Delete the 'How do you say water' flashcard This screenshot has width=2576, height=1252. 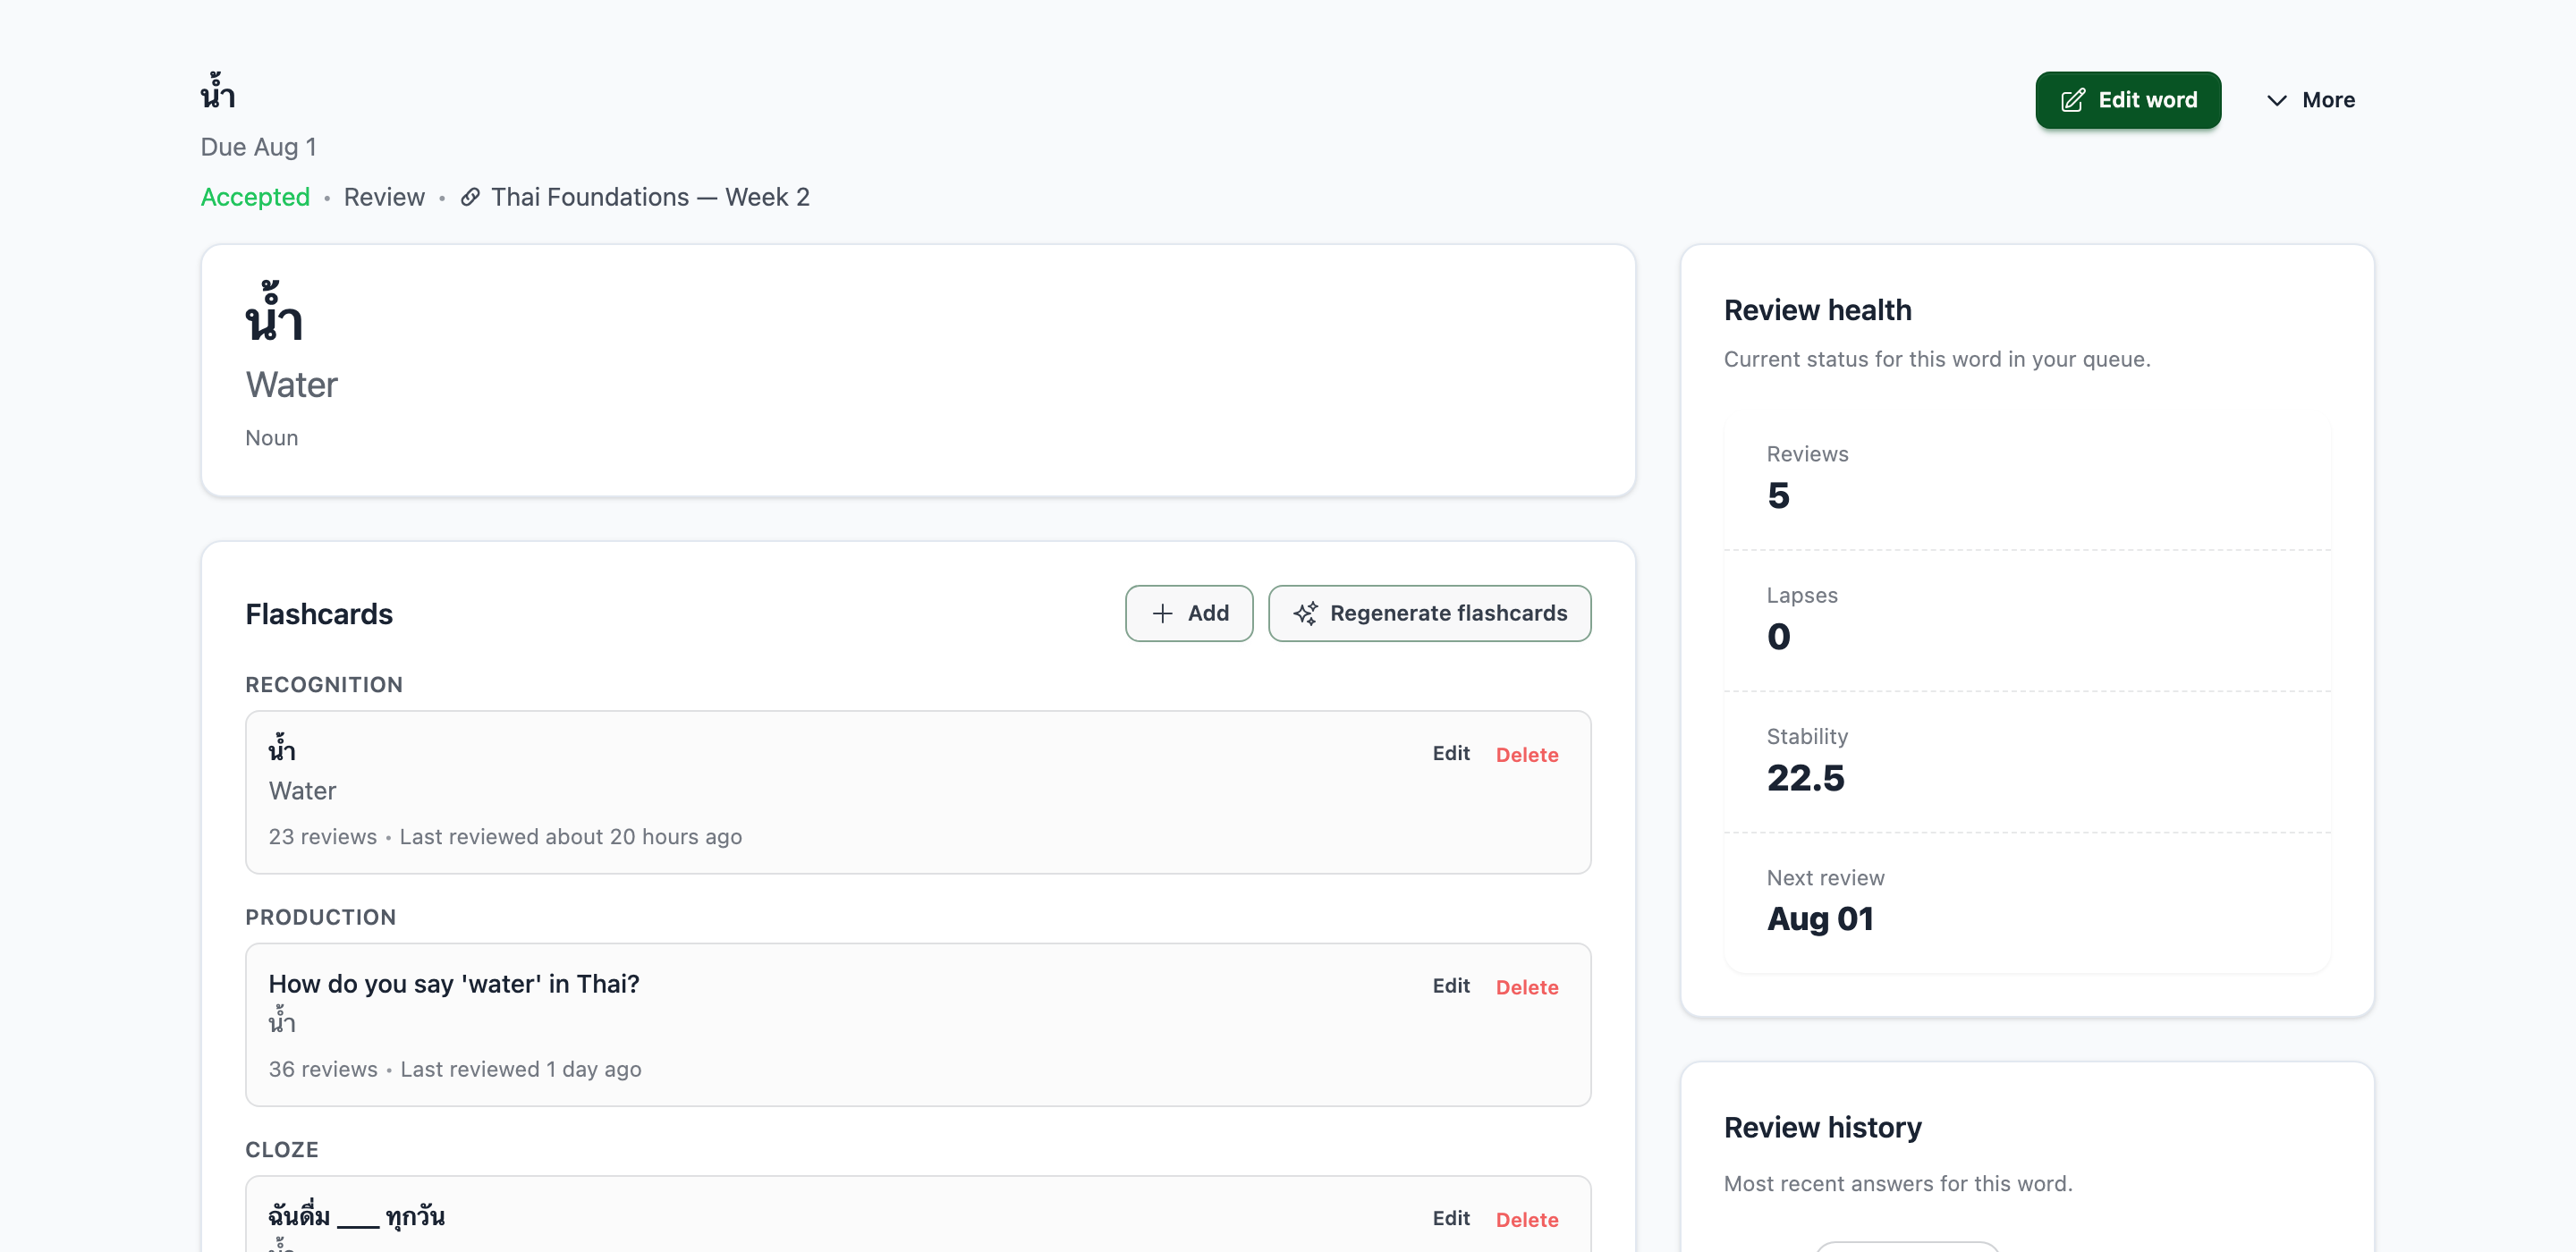tap(1527, 987)
